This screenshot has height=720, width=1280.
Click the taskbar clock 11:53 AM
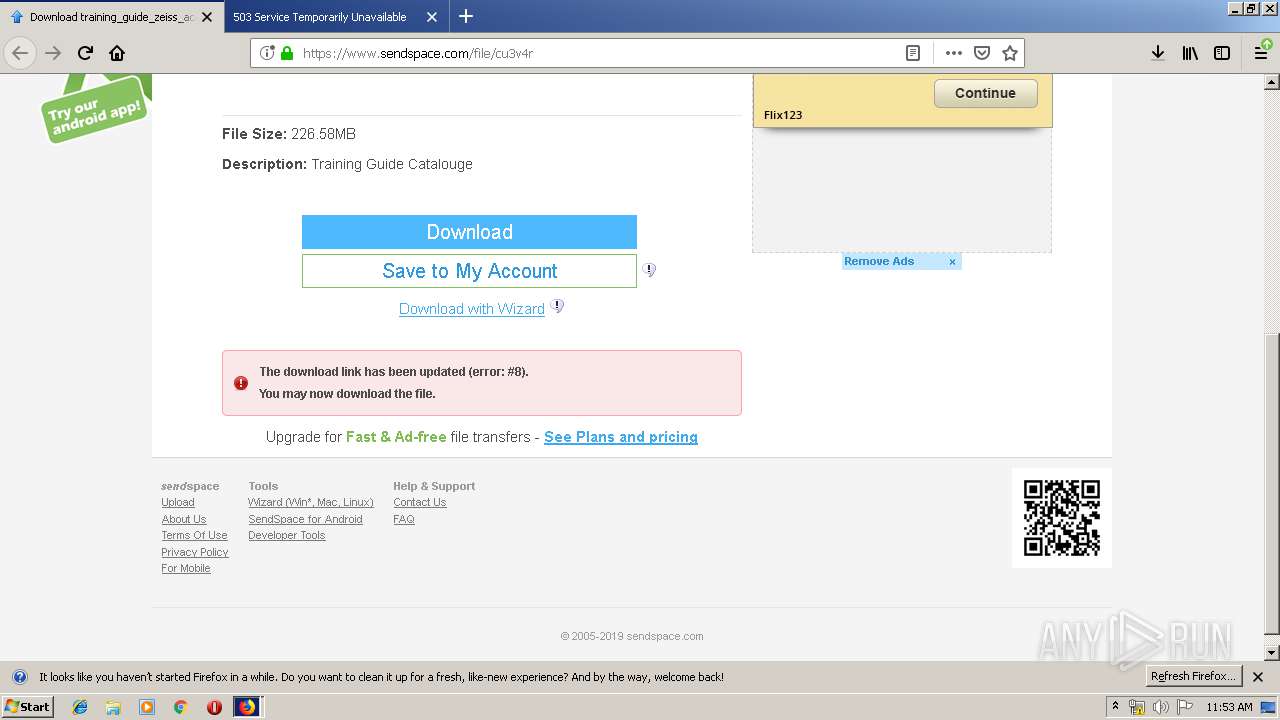[x=1229, y=707]
